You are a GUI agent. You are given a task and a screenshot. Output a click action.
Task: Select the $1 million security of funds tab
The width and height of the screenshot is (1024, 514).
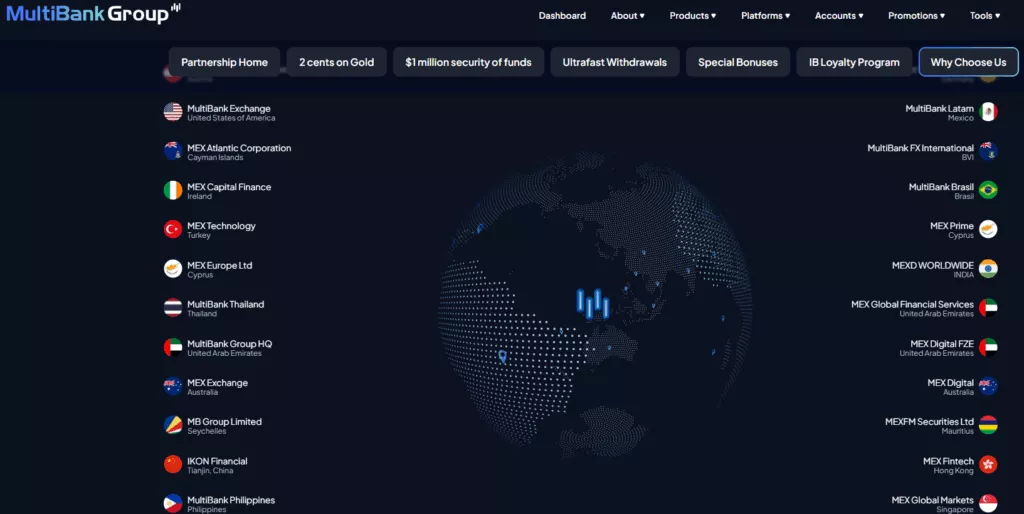point(468,62)
